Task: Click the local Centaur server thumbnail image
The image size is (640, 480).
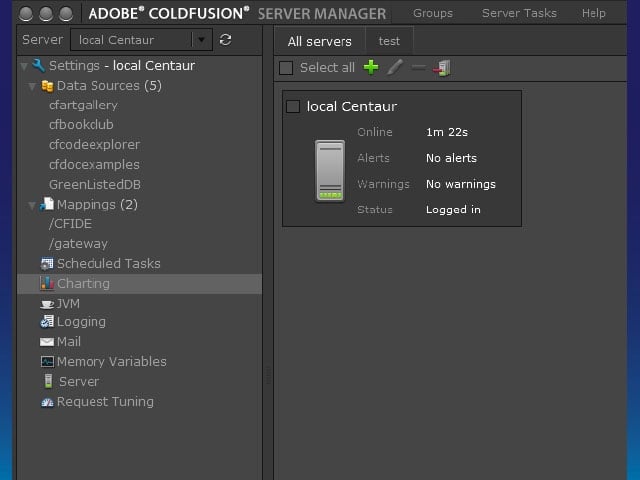Action: tap(330, 171)
